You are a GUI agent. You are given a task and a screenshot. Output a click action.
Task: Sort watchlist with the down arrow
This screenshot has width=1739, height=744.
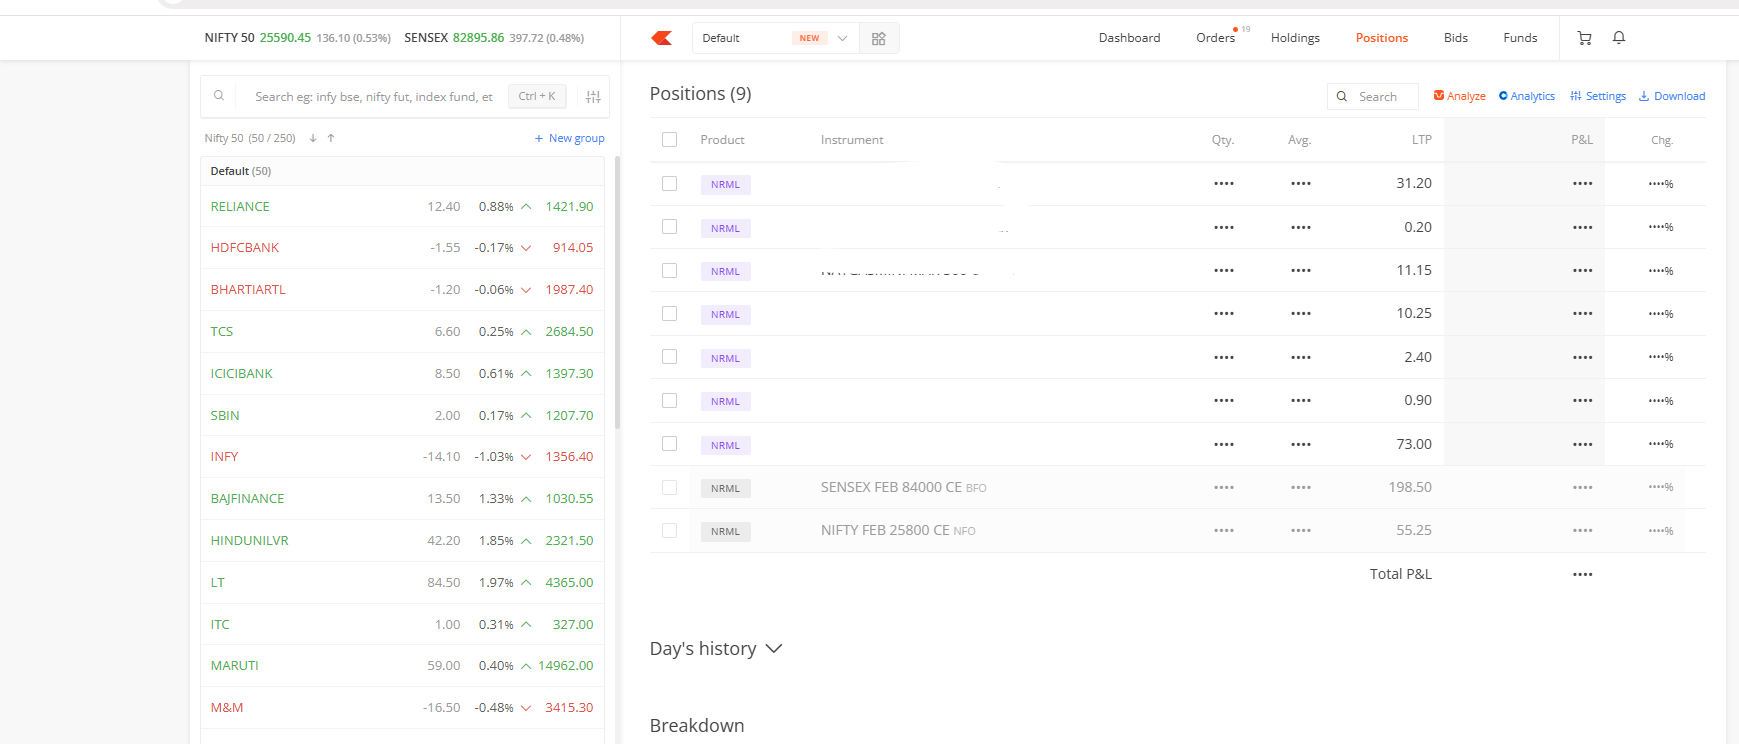[313, 138]
